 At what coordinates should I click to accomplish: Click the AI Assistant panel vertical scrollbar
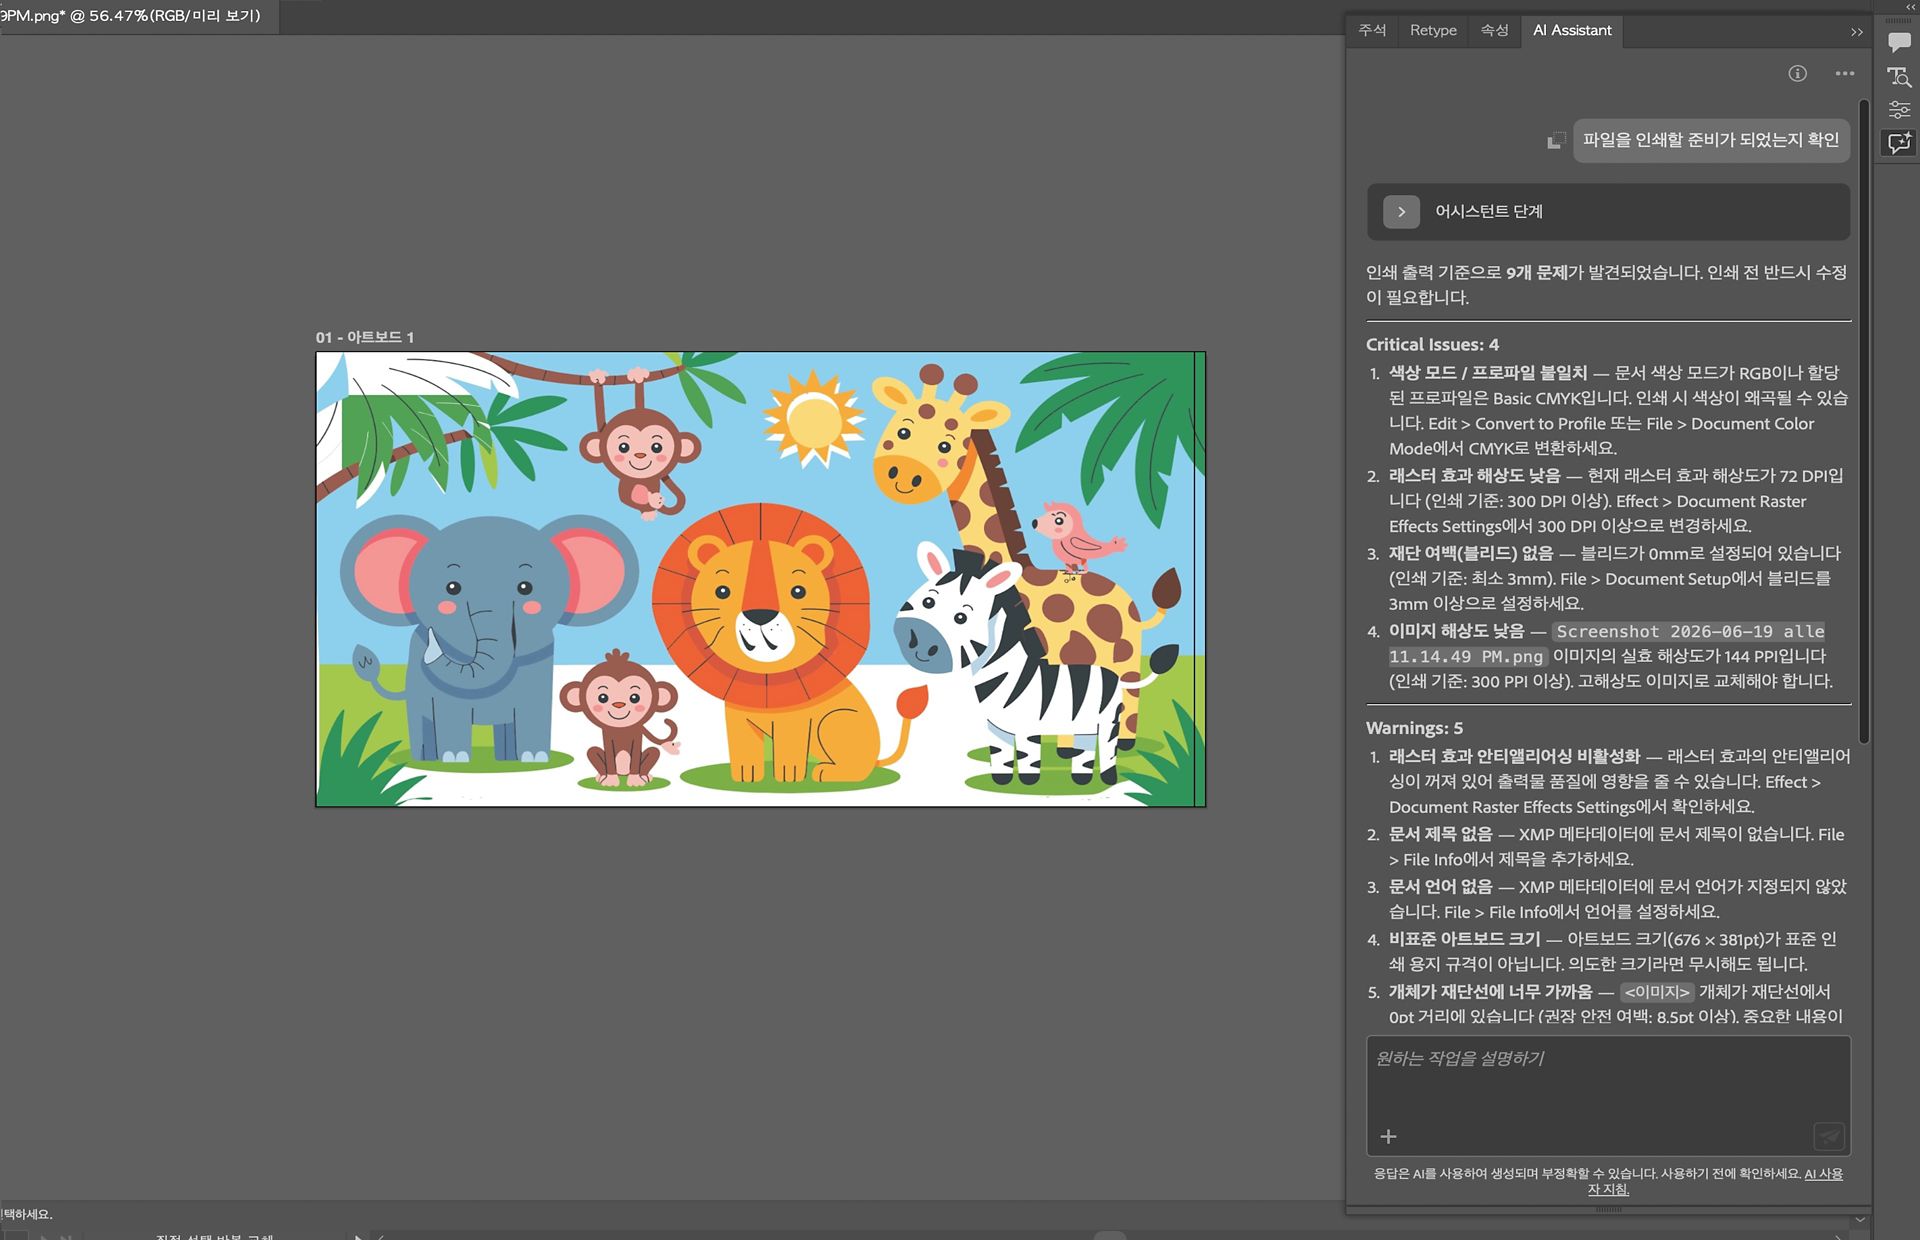tap(1864, 420)
